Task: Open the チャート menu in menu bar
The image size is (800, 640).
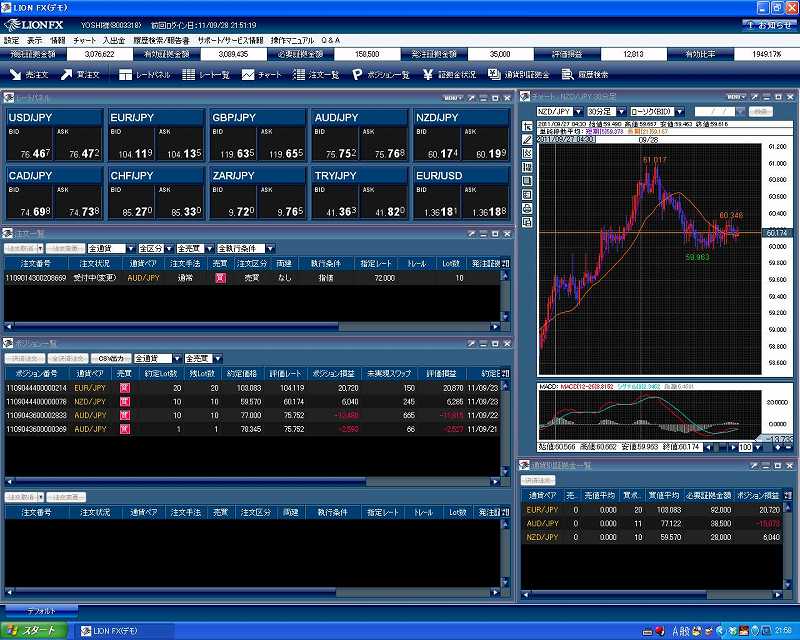Action: click(85, 40)
